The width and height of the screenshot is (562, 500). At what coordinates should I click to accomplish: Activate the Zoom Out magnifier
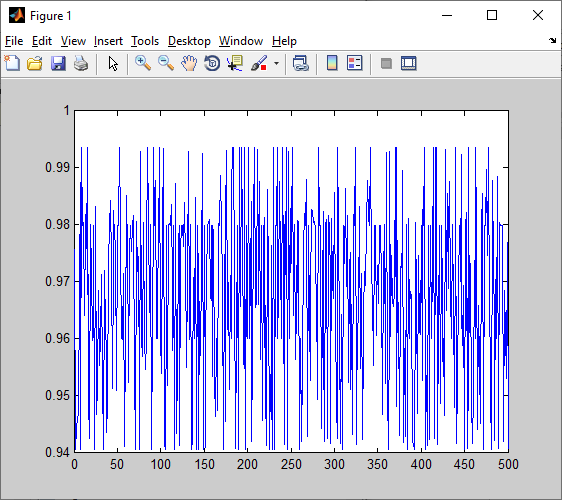tap(166, 63)
